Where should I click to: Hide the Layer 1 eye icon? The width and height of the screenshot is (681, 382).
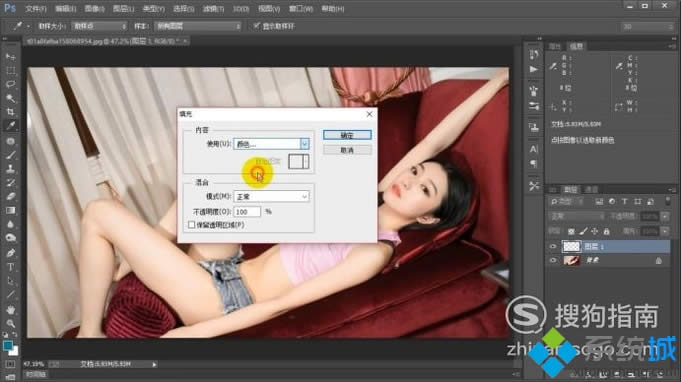(x=553, y=247)
